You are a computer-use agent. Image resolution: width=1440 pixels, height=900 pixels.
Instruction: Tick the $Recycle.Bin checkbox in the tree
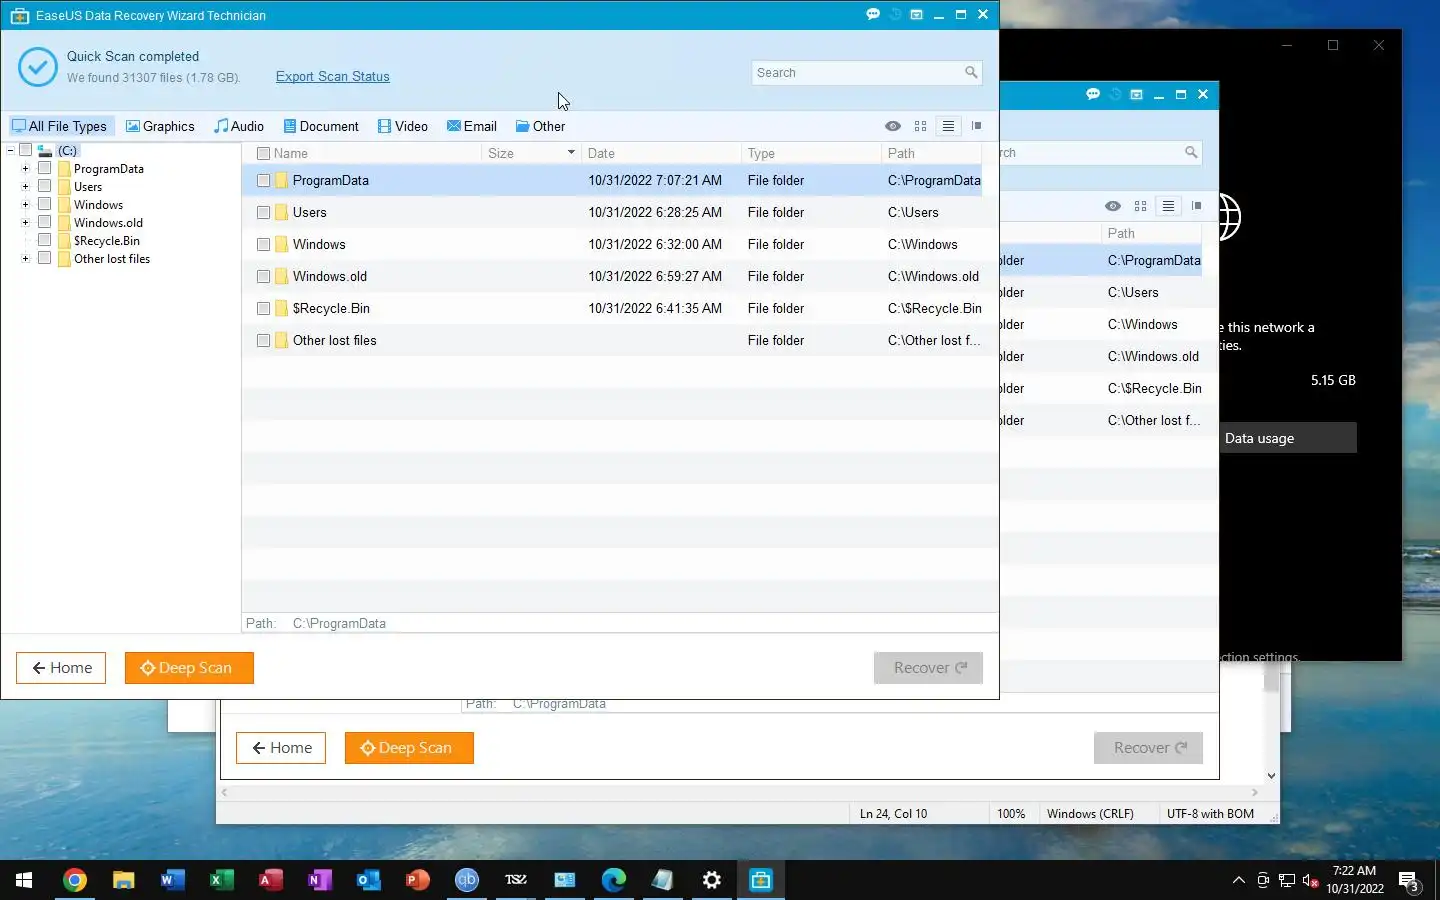tap(44, 240)
